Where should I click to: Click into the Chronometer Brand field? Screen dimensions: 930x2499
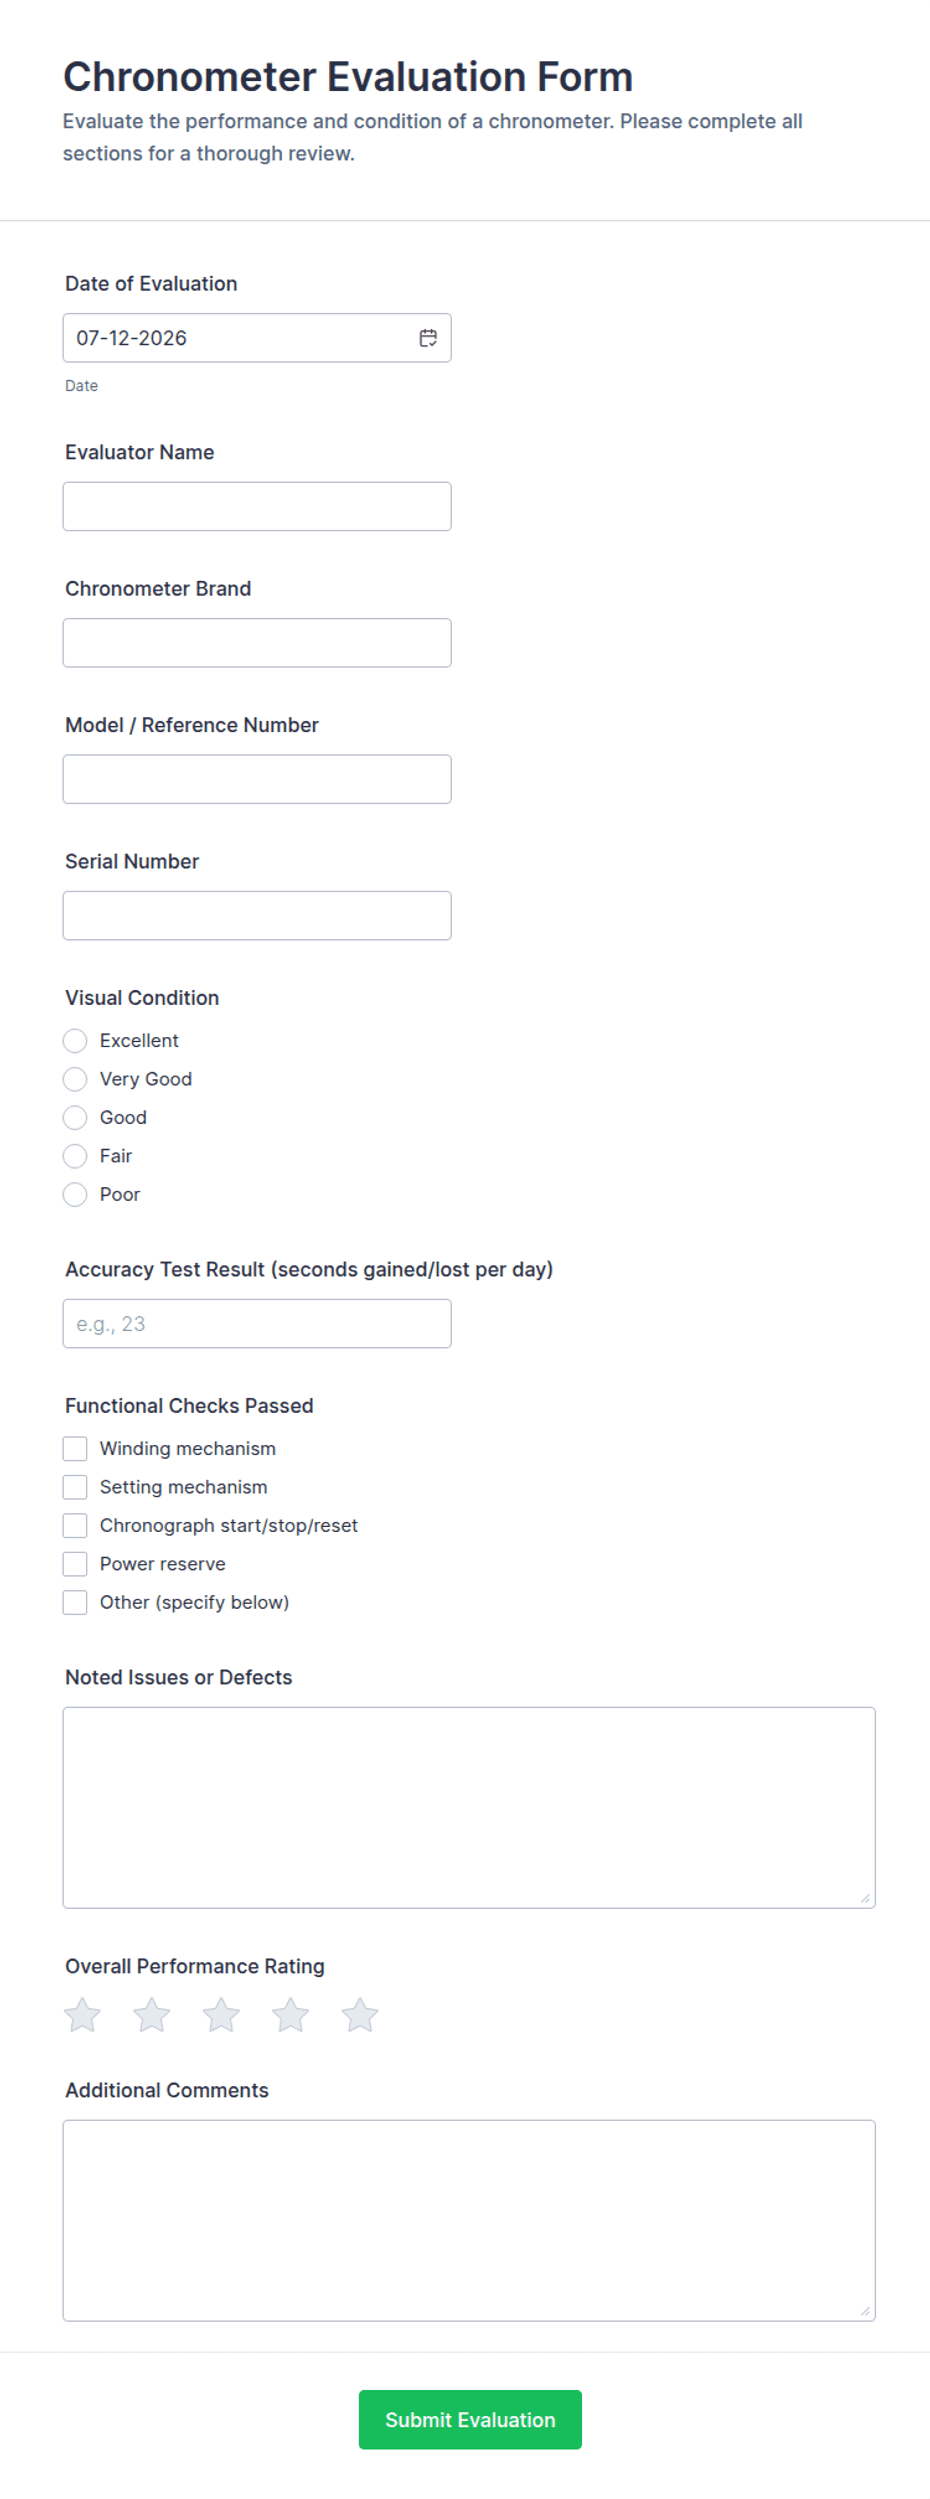(x=257, y=643)
